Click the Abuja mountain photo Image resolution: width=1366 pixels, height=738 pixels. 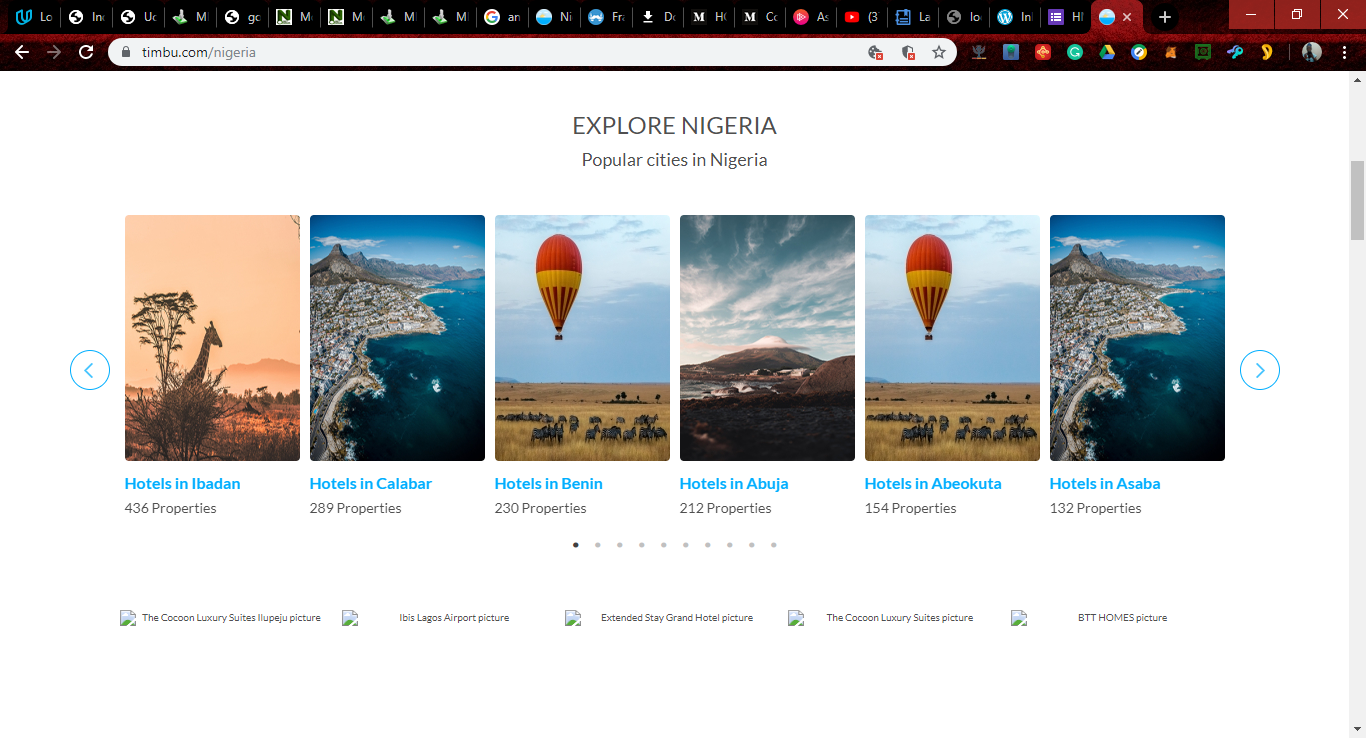tap(767, 338)
